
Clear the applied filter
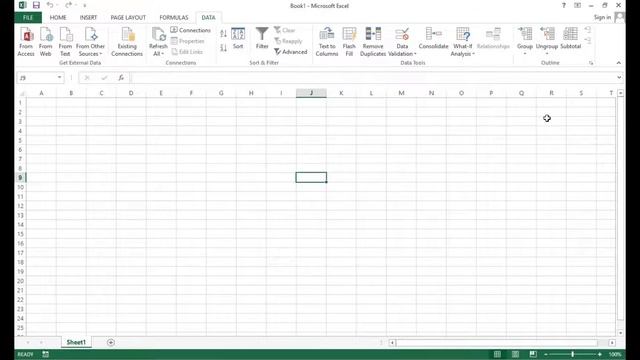point(284,30)
